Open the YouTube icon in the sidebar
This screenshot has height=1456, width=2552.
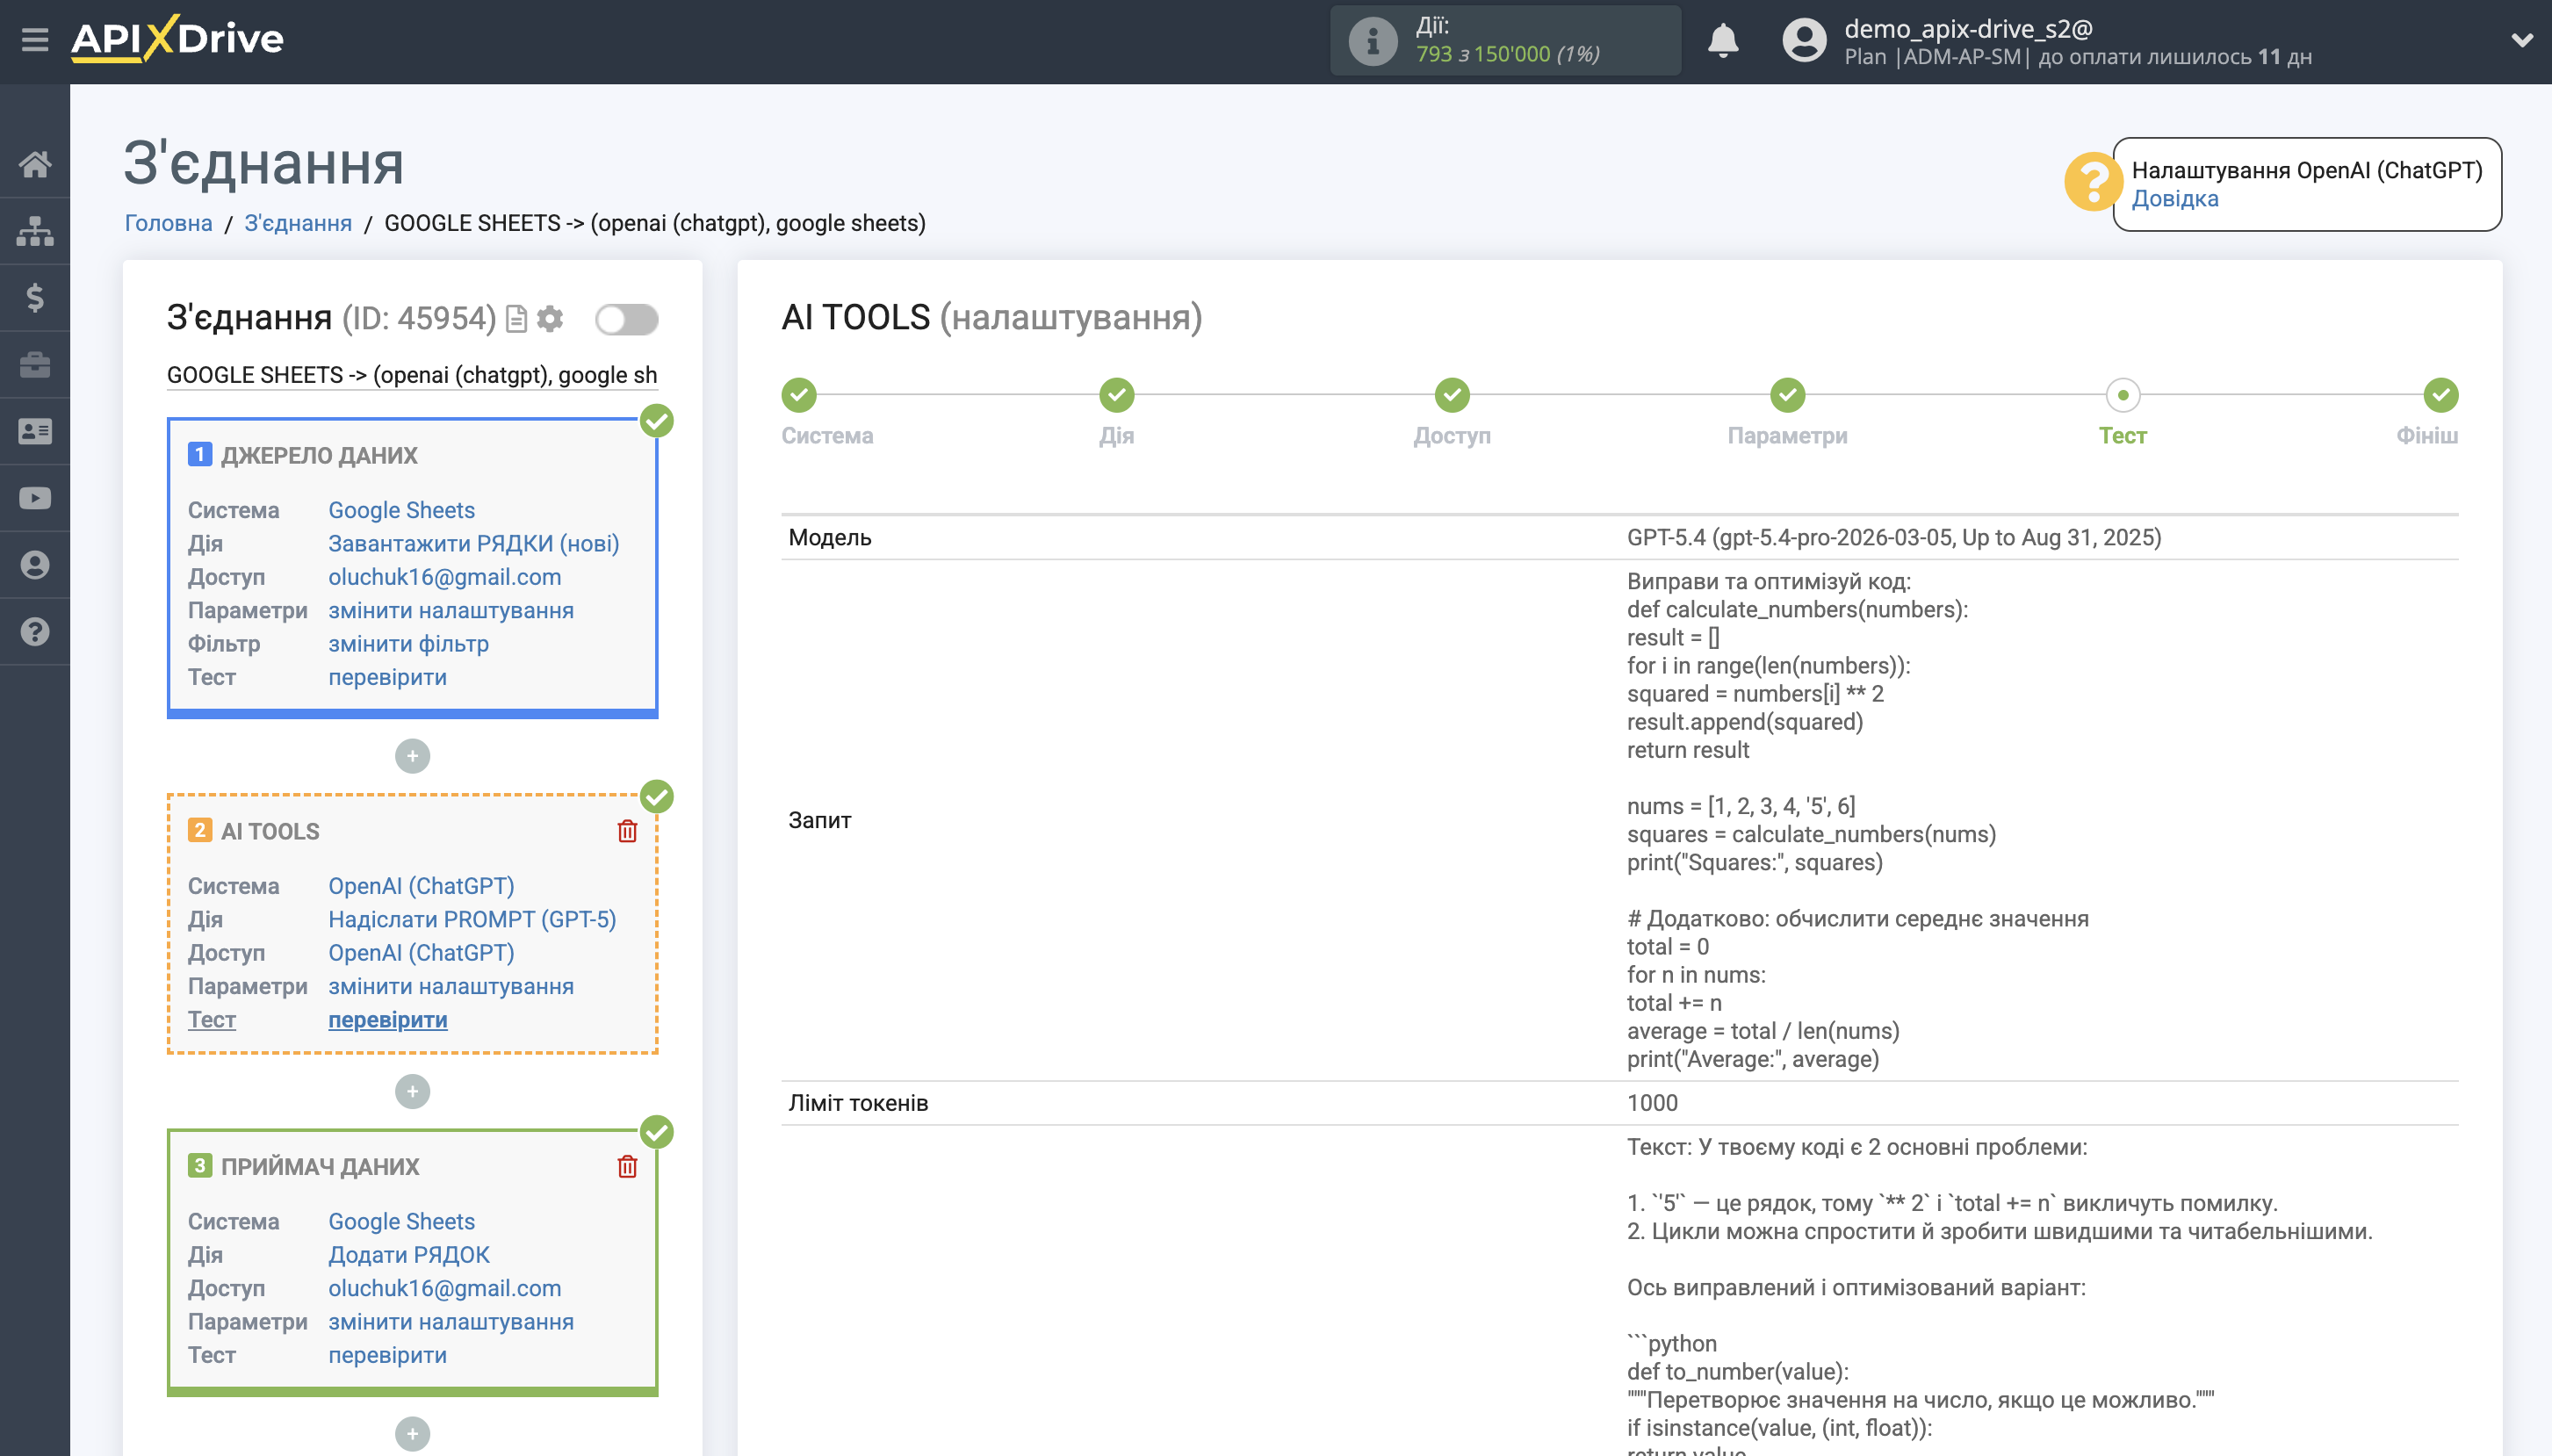point(36,497)
